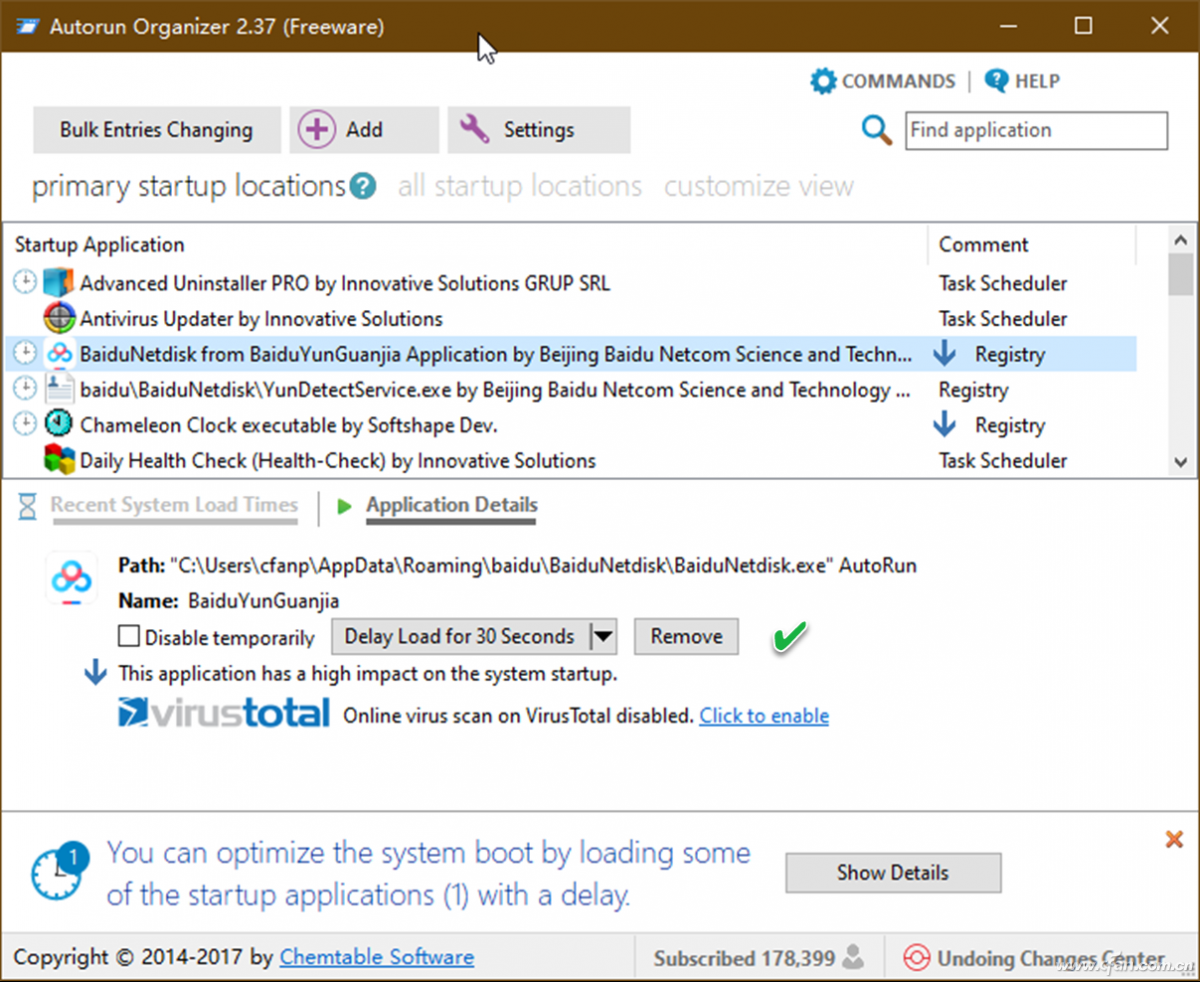The image size is (1200, 982).
Task: Open the Recent System Load Times tab
Action: point(174,505)
